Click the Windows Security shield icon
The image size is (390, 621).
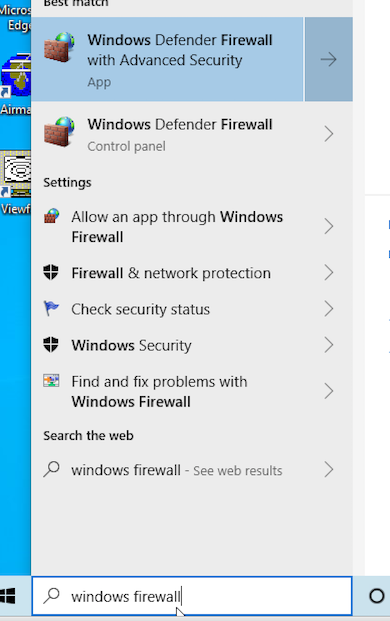coord(51,345)
